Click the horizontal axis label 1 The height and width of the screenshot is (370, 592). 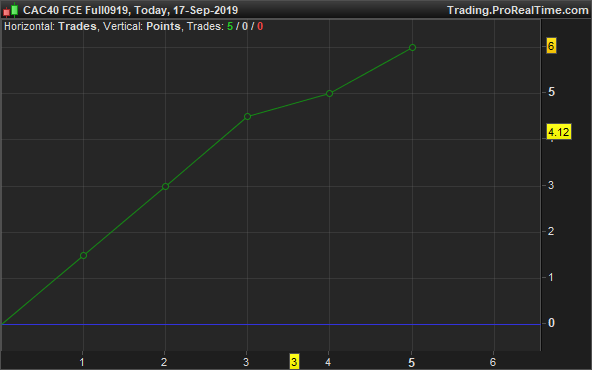(x=82, y=362)
